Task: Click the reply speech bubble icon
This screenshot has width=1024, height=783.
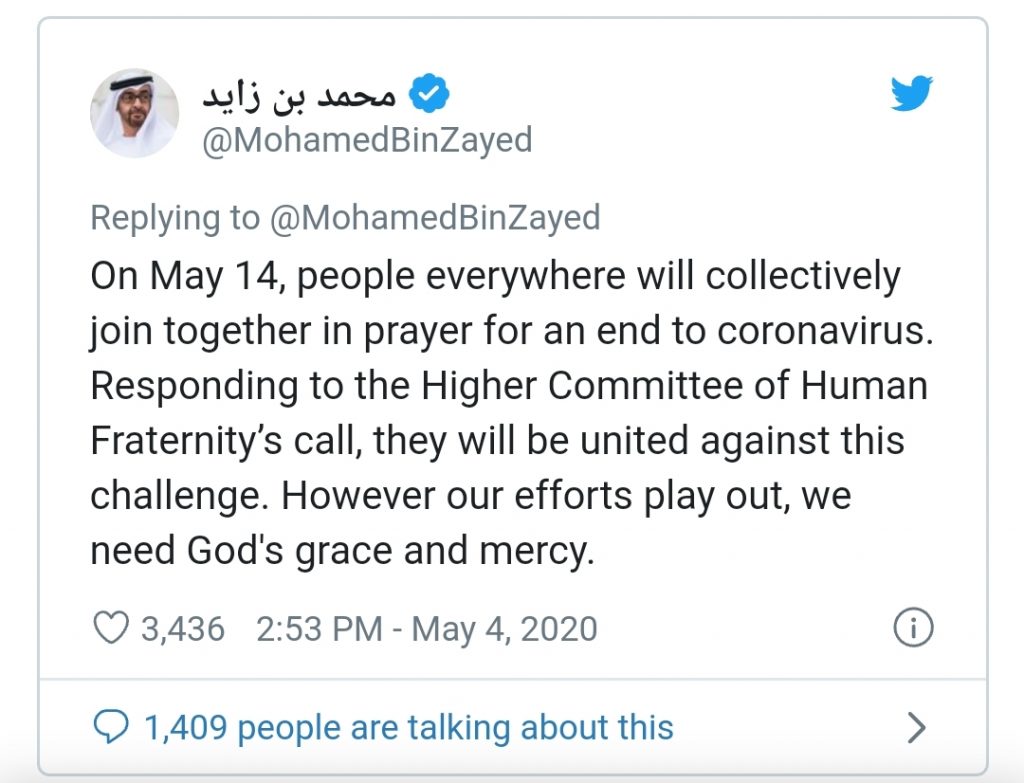Action: pyautogui.click(x=110, y=727)
